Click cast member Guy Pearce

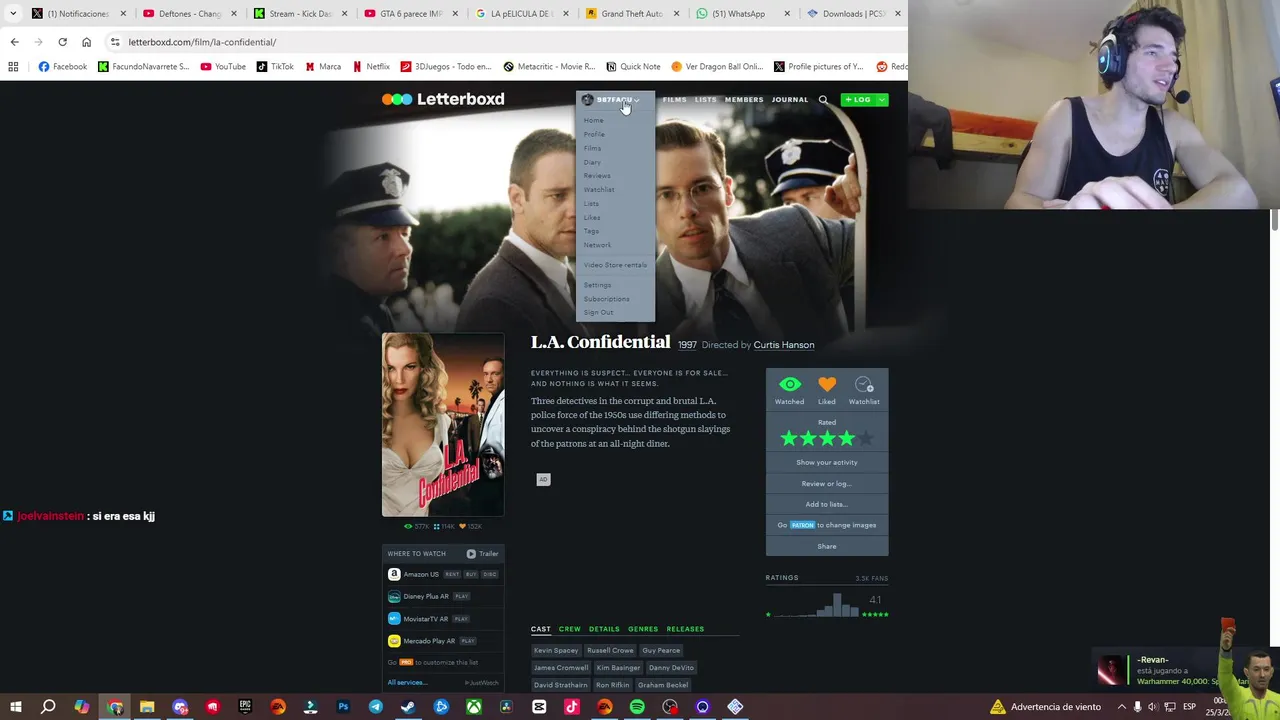click(x=661, y=650)
